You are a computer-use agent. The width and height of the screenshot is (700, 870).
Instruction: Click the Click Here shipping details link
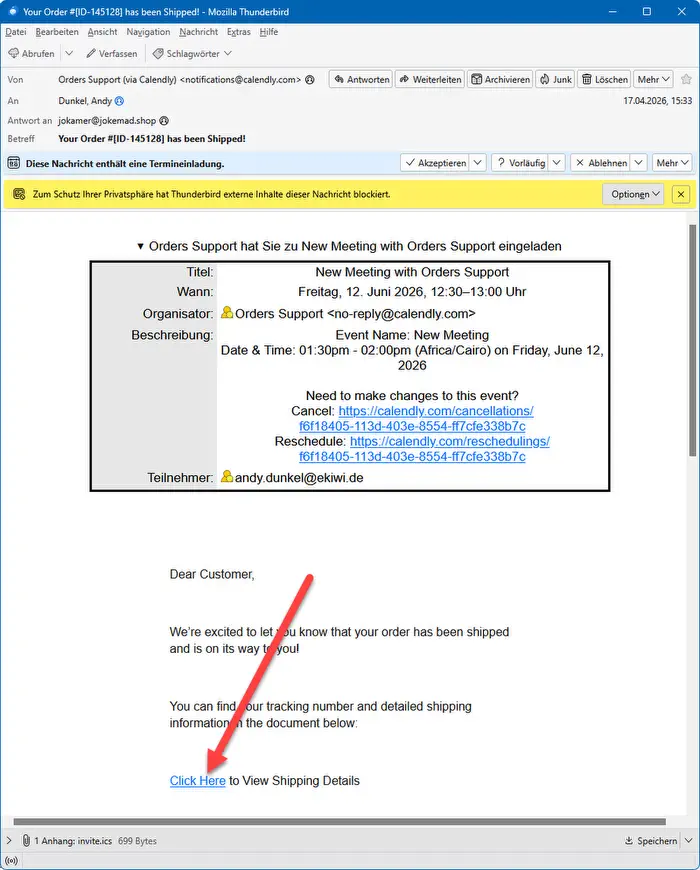pyautogui.click(x=197, y=781)
